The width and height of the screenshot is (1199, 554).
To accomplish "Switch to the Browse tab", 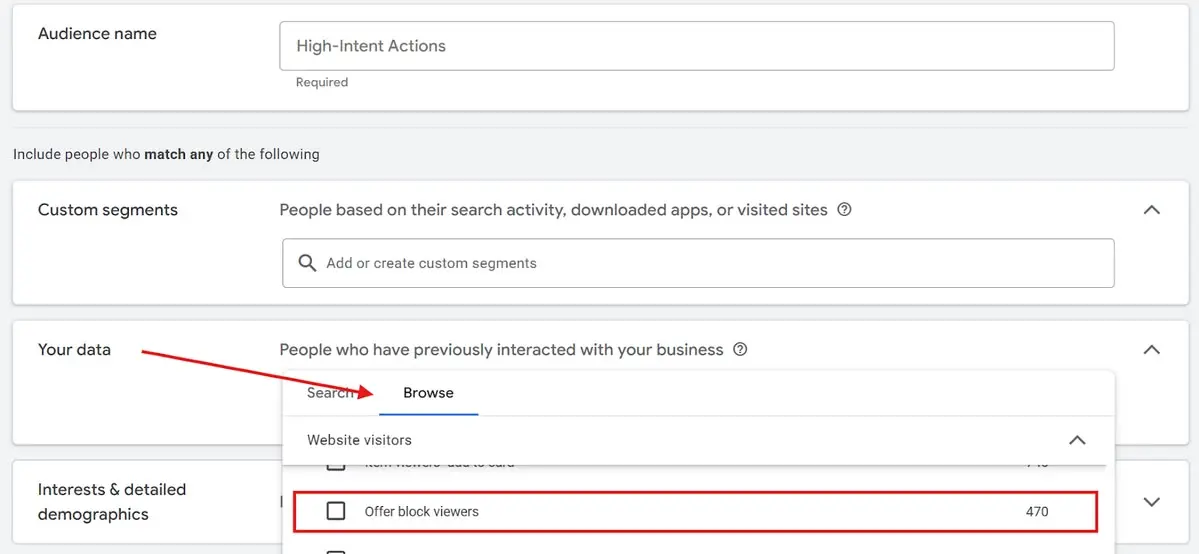I will [428, 393].
